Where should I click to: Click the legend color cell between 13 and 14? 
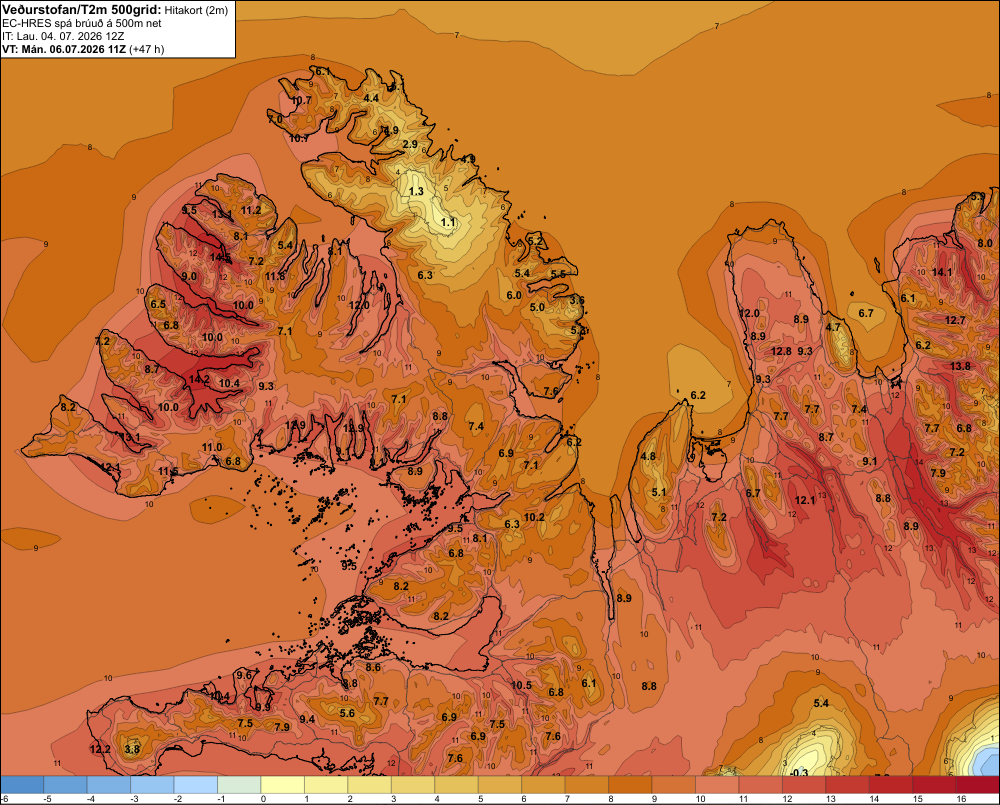coord(847,785)
